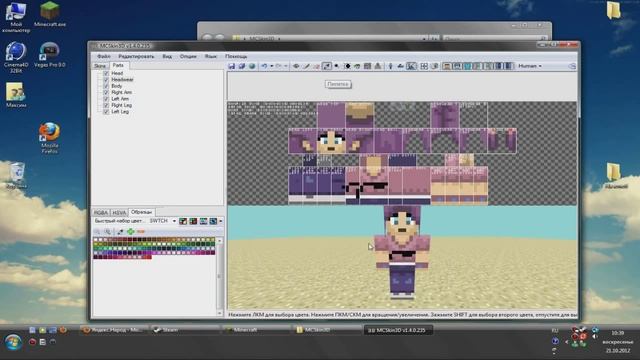Select the Pencil tool
This screenshot has width=640, height=360.
pyautogui.click(x=306, y=66)
